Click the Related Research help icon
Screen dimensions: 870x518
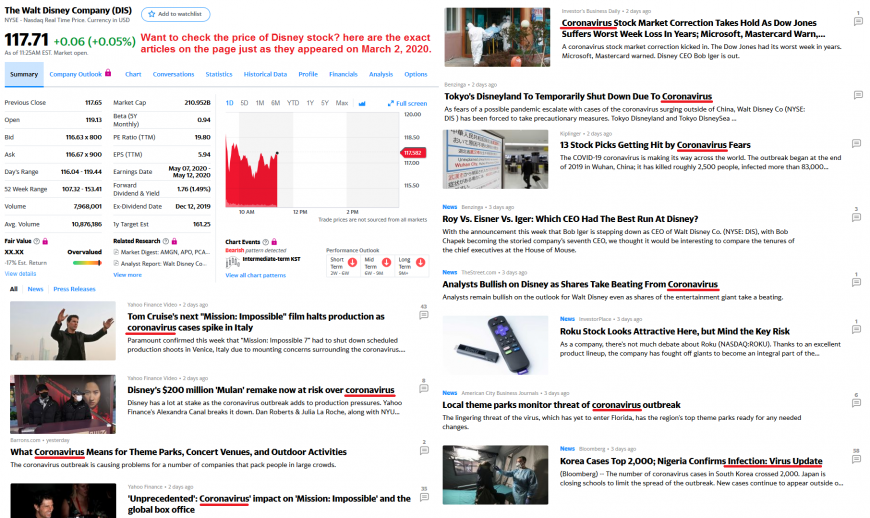tap(165, 241)
